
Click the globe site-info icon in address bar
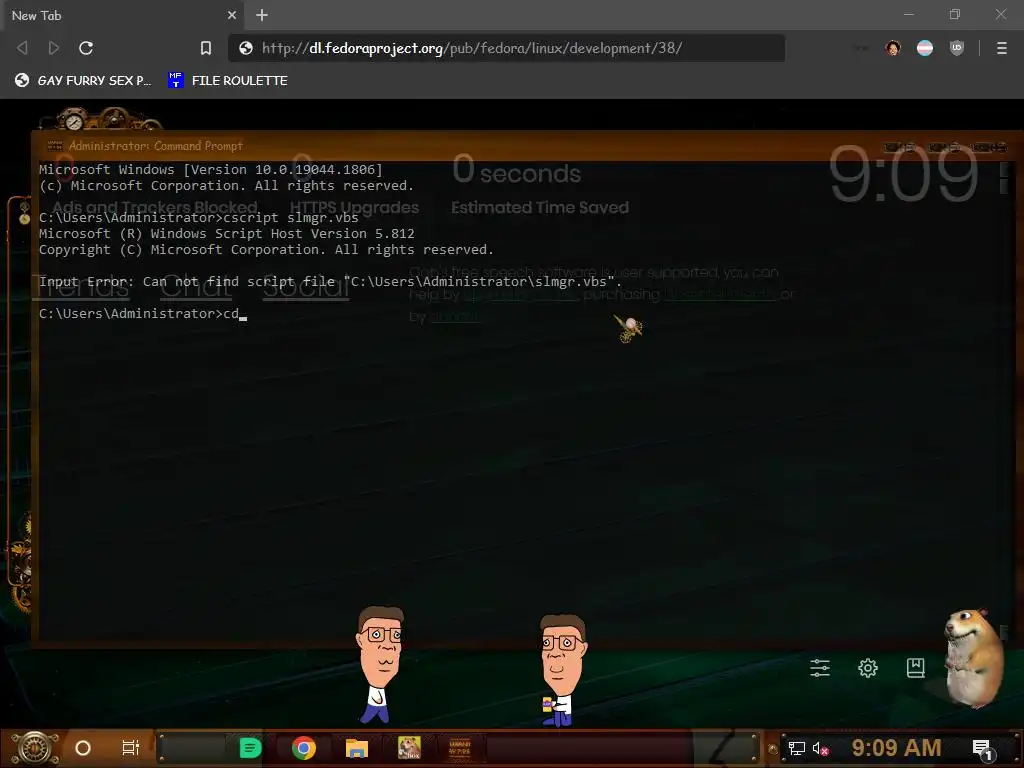pyautogui.click(x=246, y=48)
